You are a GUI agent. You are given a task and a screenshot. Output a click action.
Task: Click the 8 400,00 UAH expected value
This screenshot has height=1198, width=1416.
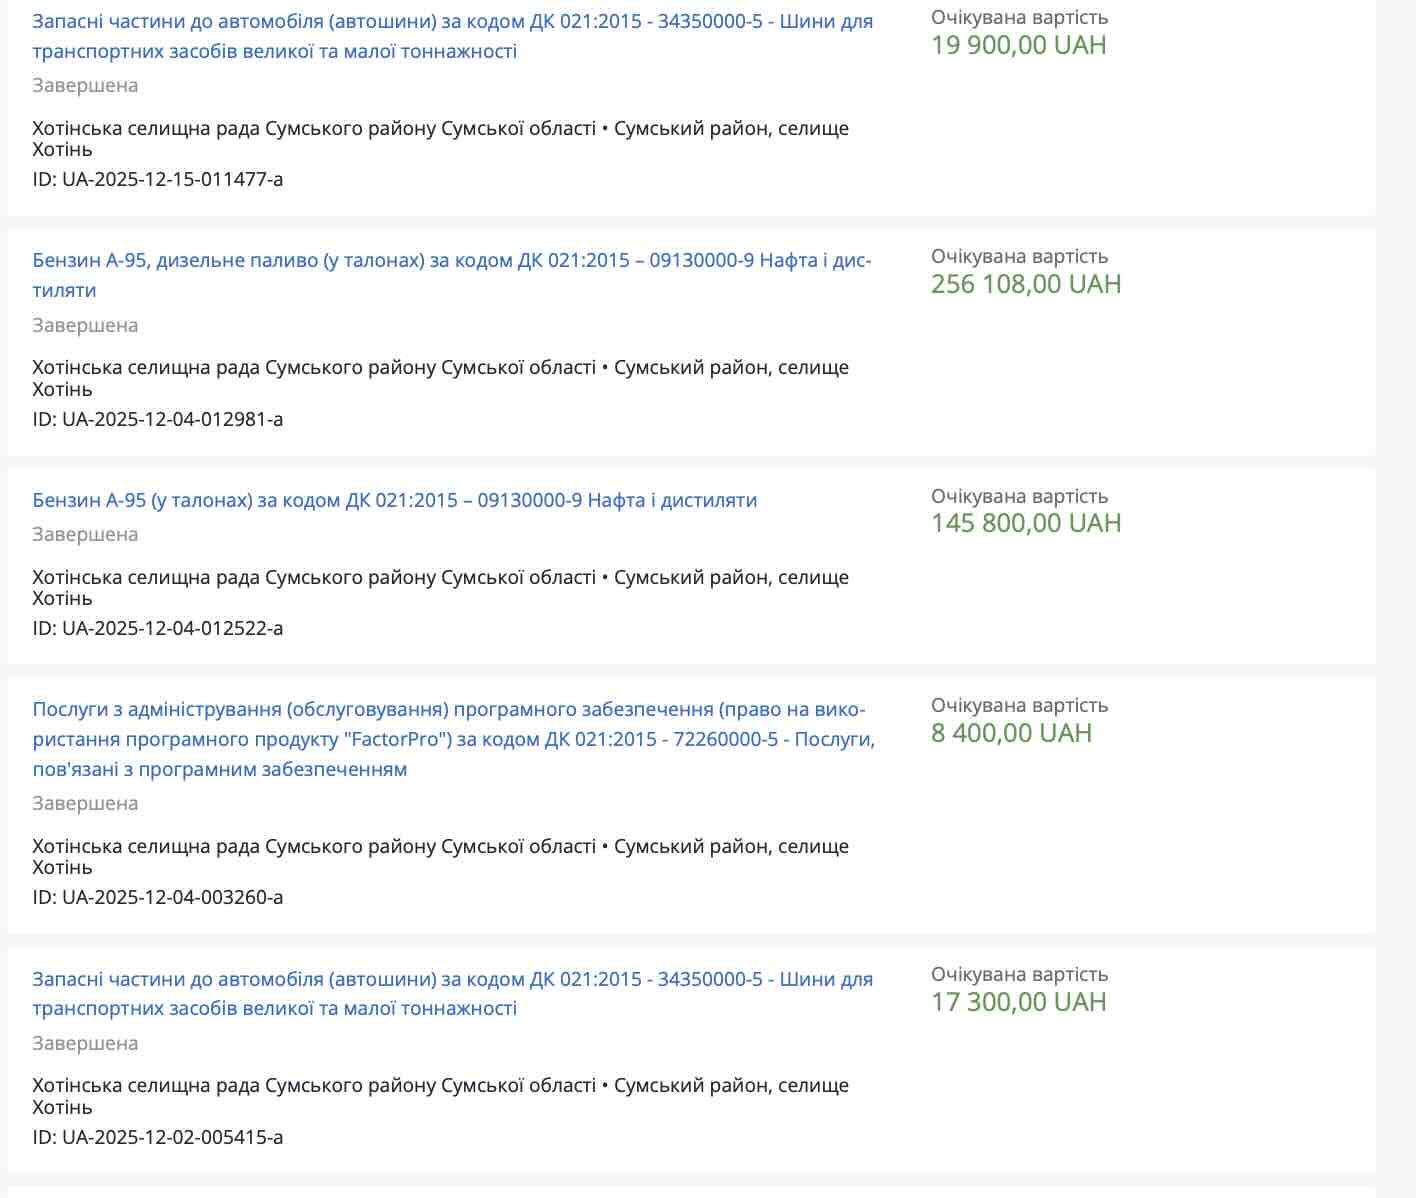pyautogui.click(x=1011, y=733)
